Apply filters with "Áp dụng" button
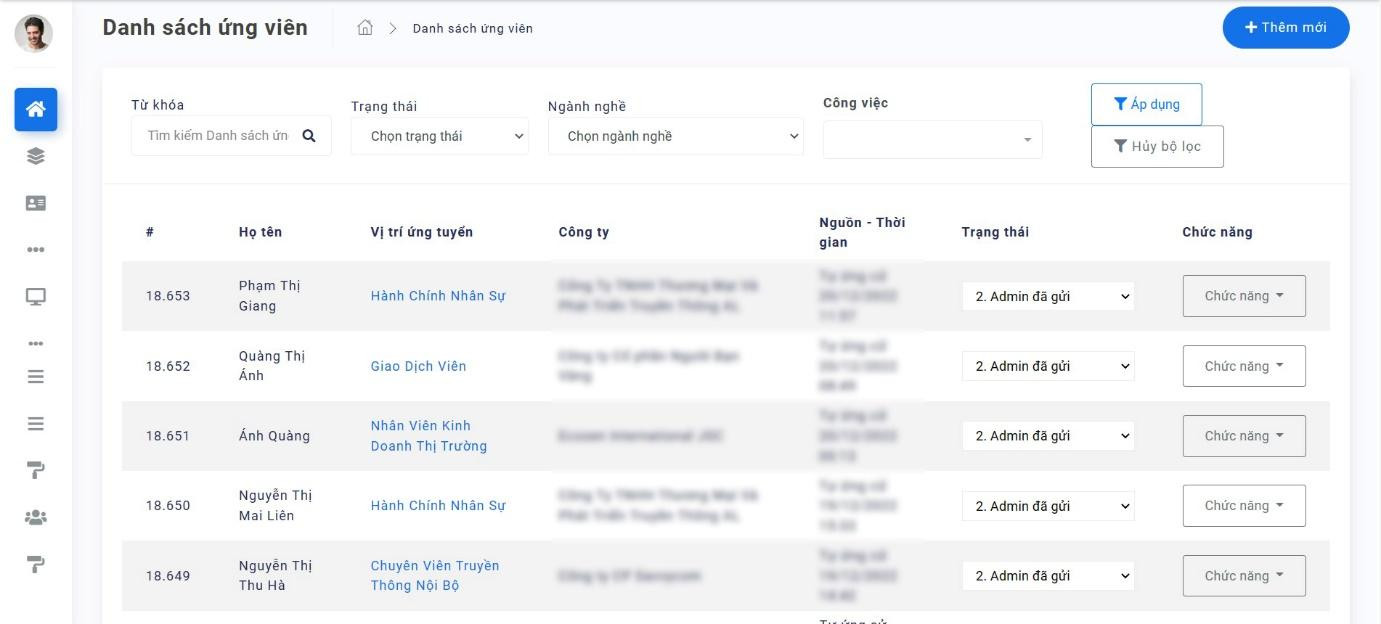 [x=1146, y=104]
